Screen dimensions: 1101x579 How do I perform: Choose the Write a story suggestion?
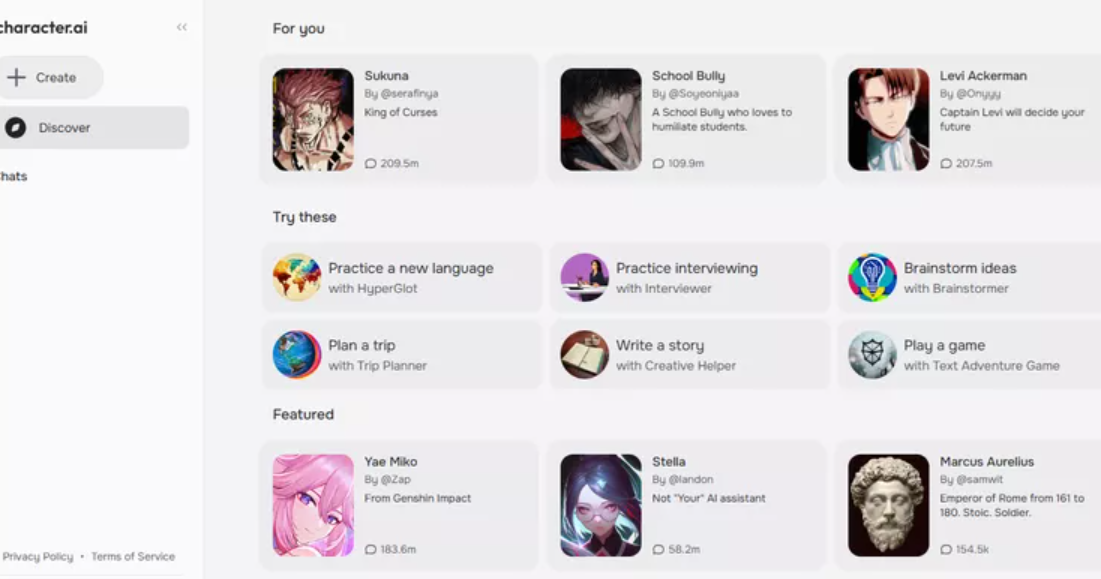coord(690,354)
